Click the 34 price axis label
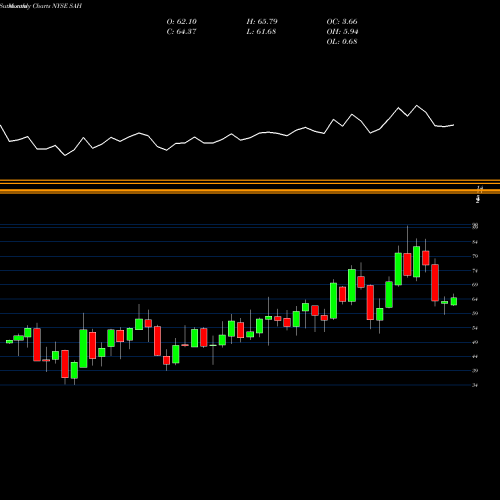The image size is (500, 500). click(475, 385)
